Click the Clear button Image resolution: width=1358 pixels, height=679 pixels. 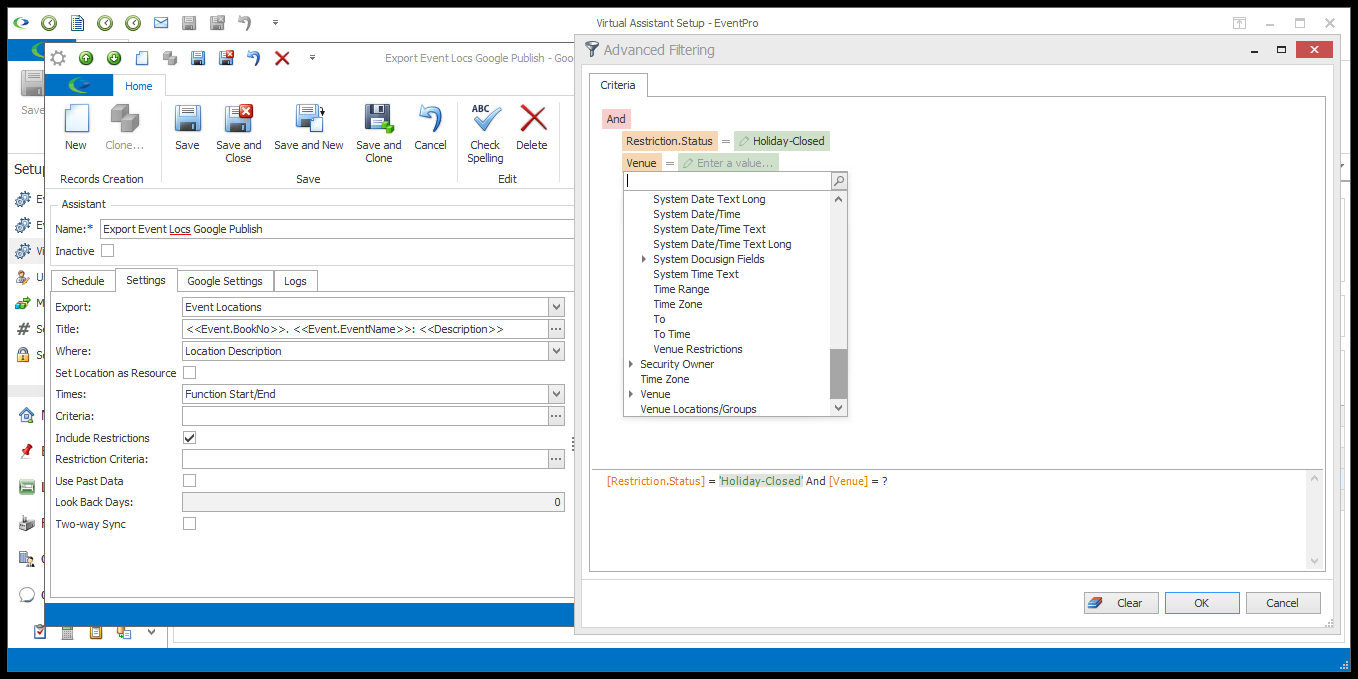click(1121, 603)
